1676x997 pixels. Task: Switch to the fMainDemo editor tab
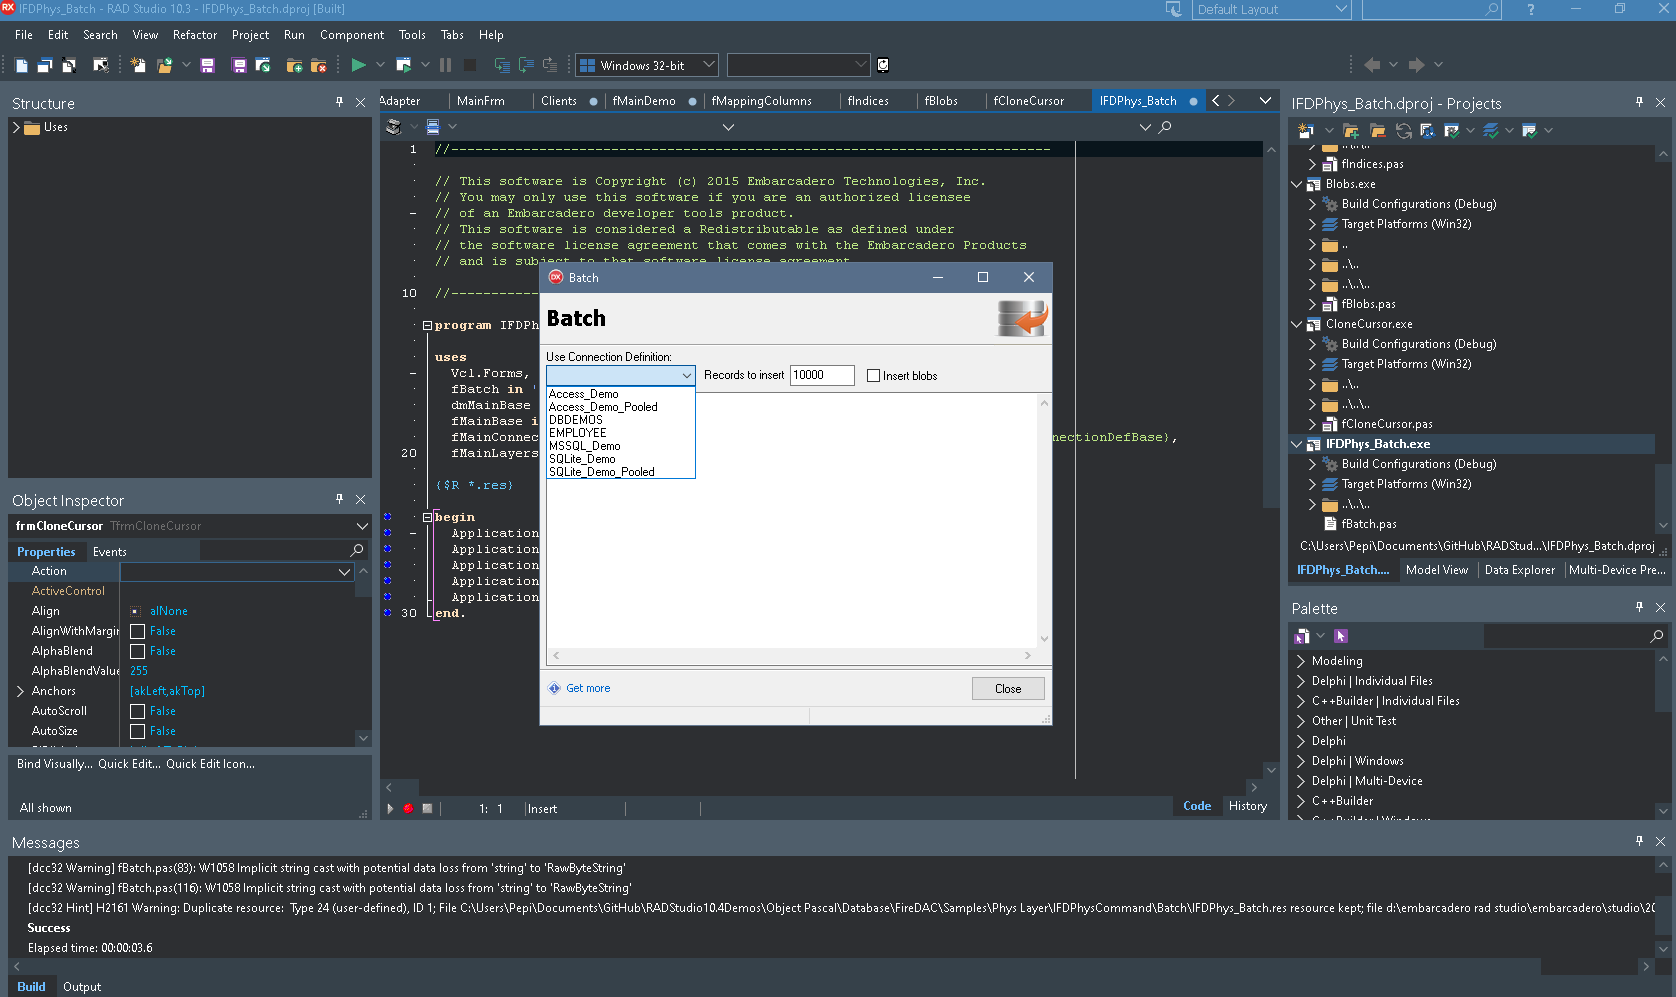click(x=644, y=101)
